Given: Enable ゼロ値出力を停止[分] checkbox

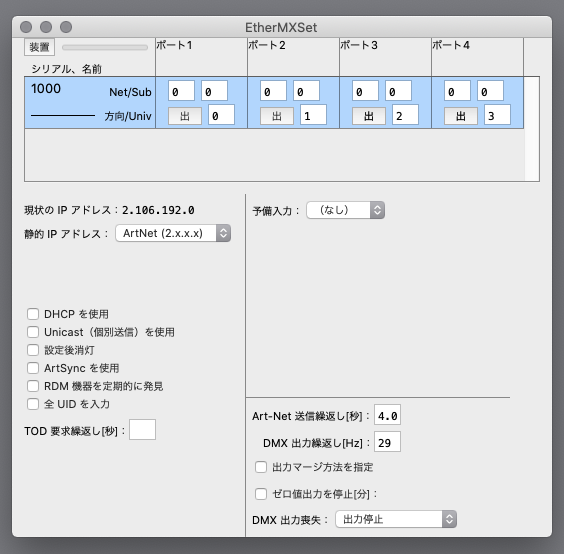Looking at the screenshot, I should [261, 494].
